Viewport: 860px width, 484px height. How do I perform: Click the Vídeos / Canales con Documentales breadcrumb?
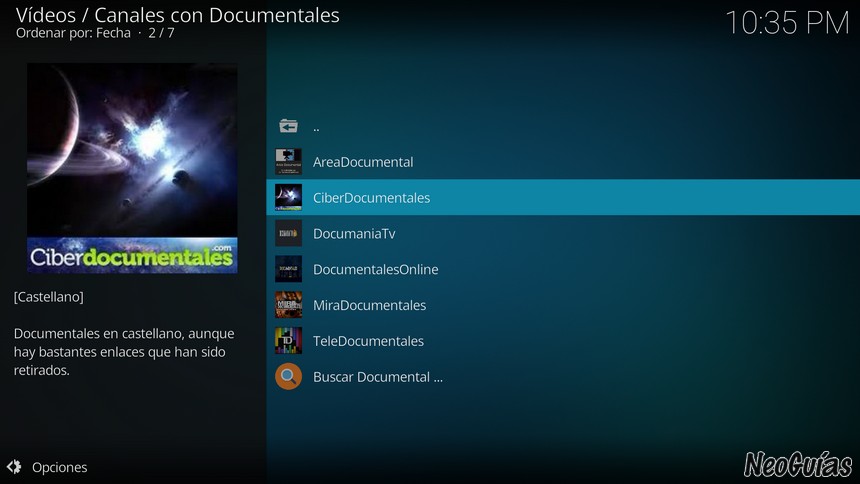178,15
